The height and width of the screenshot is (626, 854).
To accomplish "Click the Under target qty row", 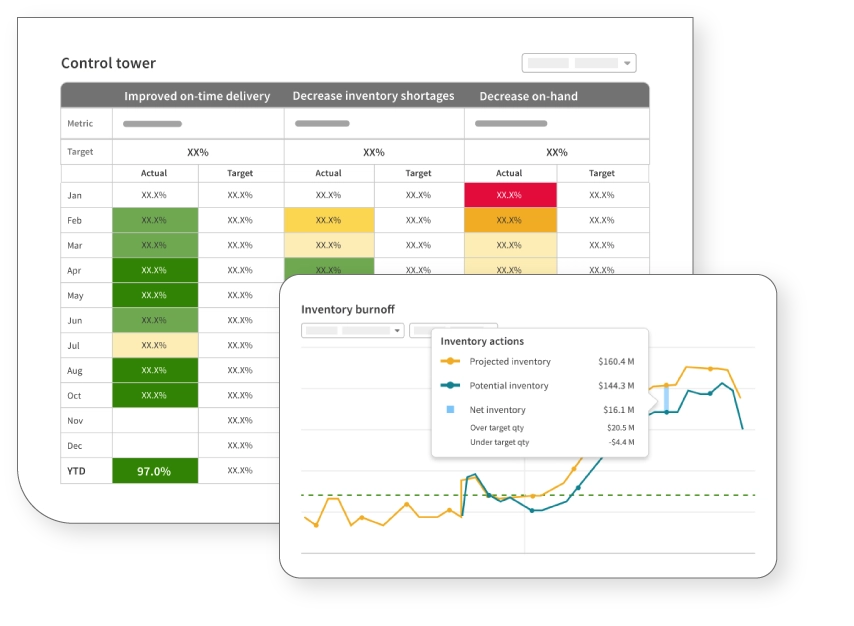I will pos(540,441).
